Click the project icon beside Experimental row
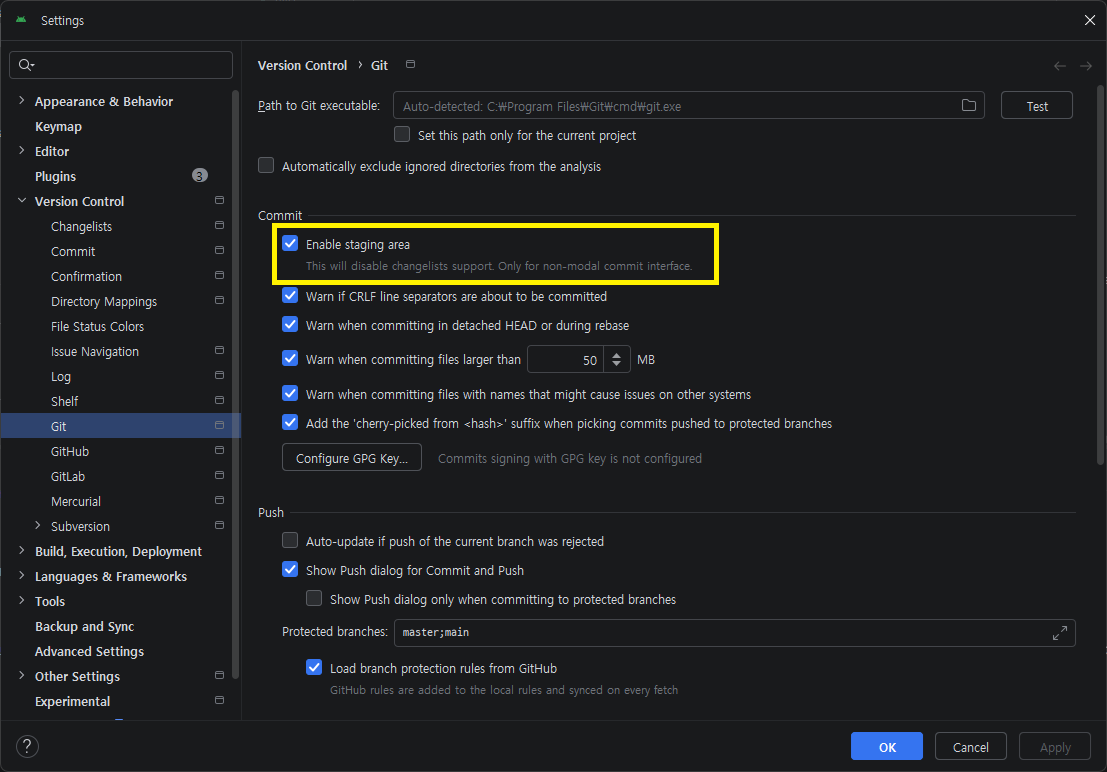The image size is (1107, 772). (x=220, y=701)
